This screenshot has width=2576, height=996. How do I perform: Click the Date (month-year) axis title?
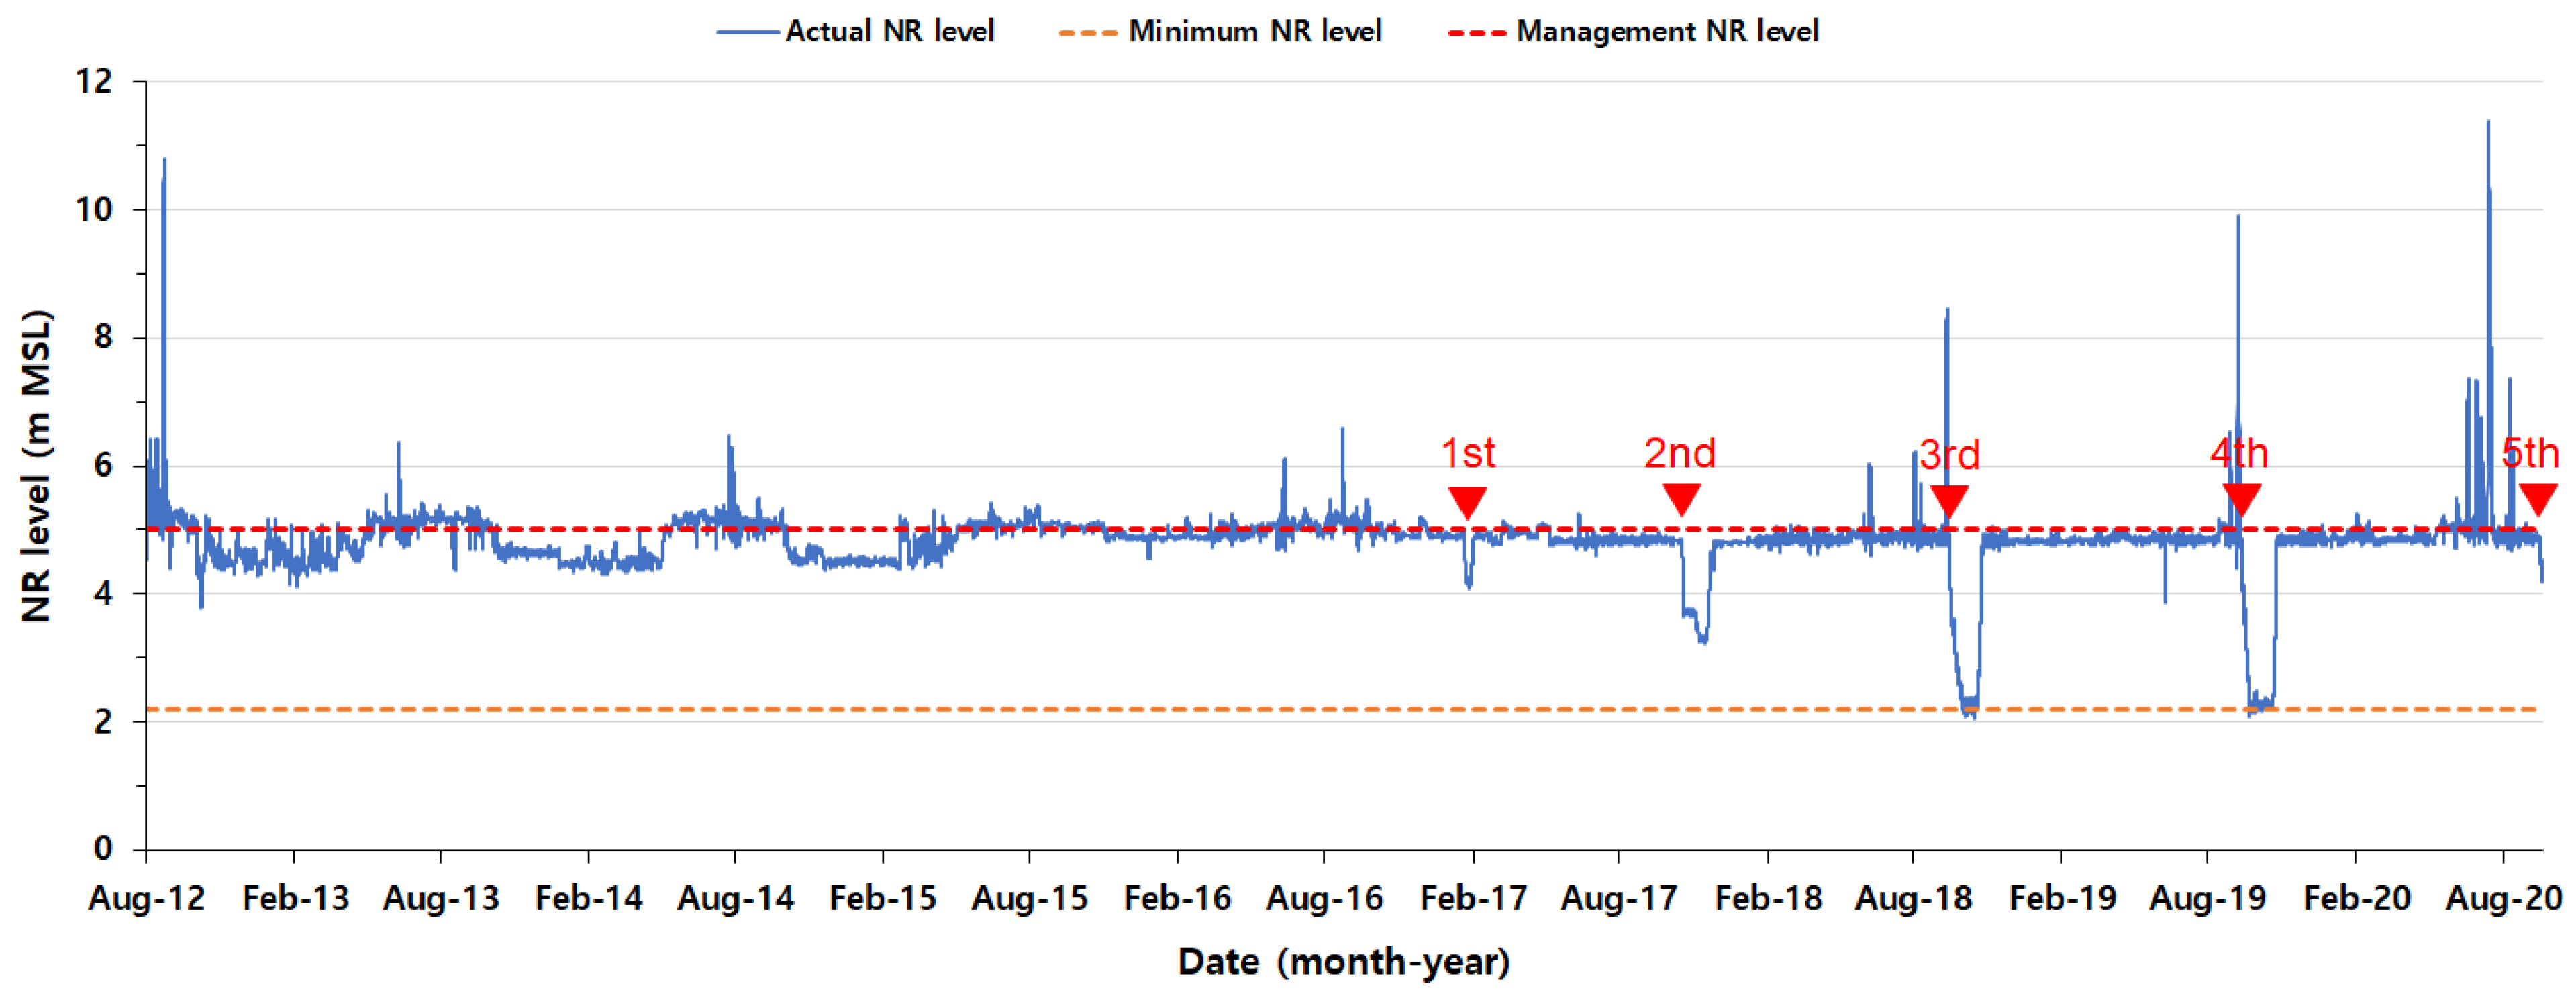pyautogui.click(x=1343, y=962)
